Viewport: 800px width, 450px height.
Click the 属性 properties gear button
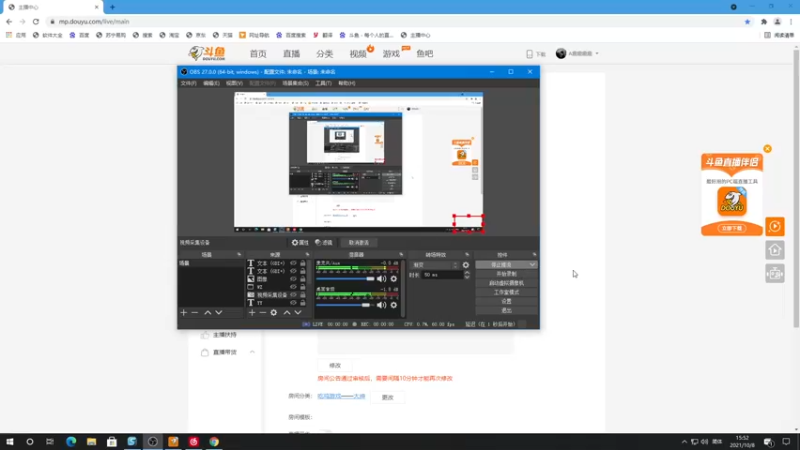point(300,242)
